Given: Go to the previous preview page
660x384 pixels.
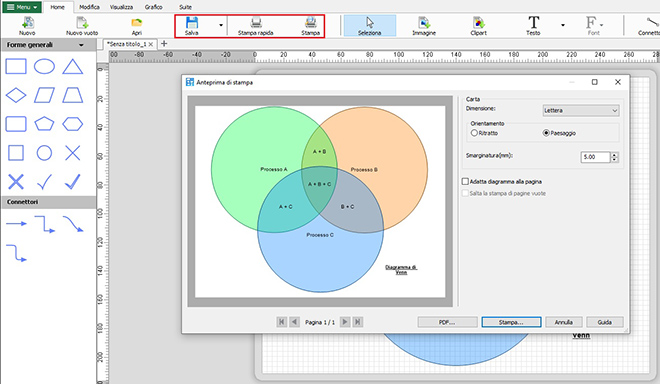Looking at the screenshot, I should point(295,322).
